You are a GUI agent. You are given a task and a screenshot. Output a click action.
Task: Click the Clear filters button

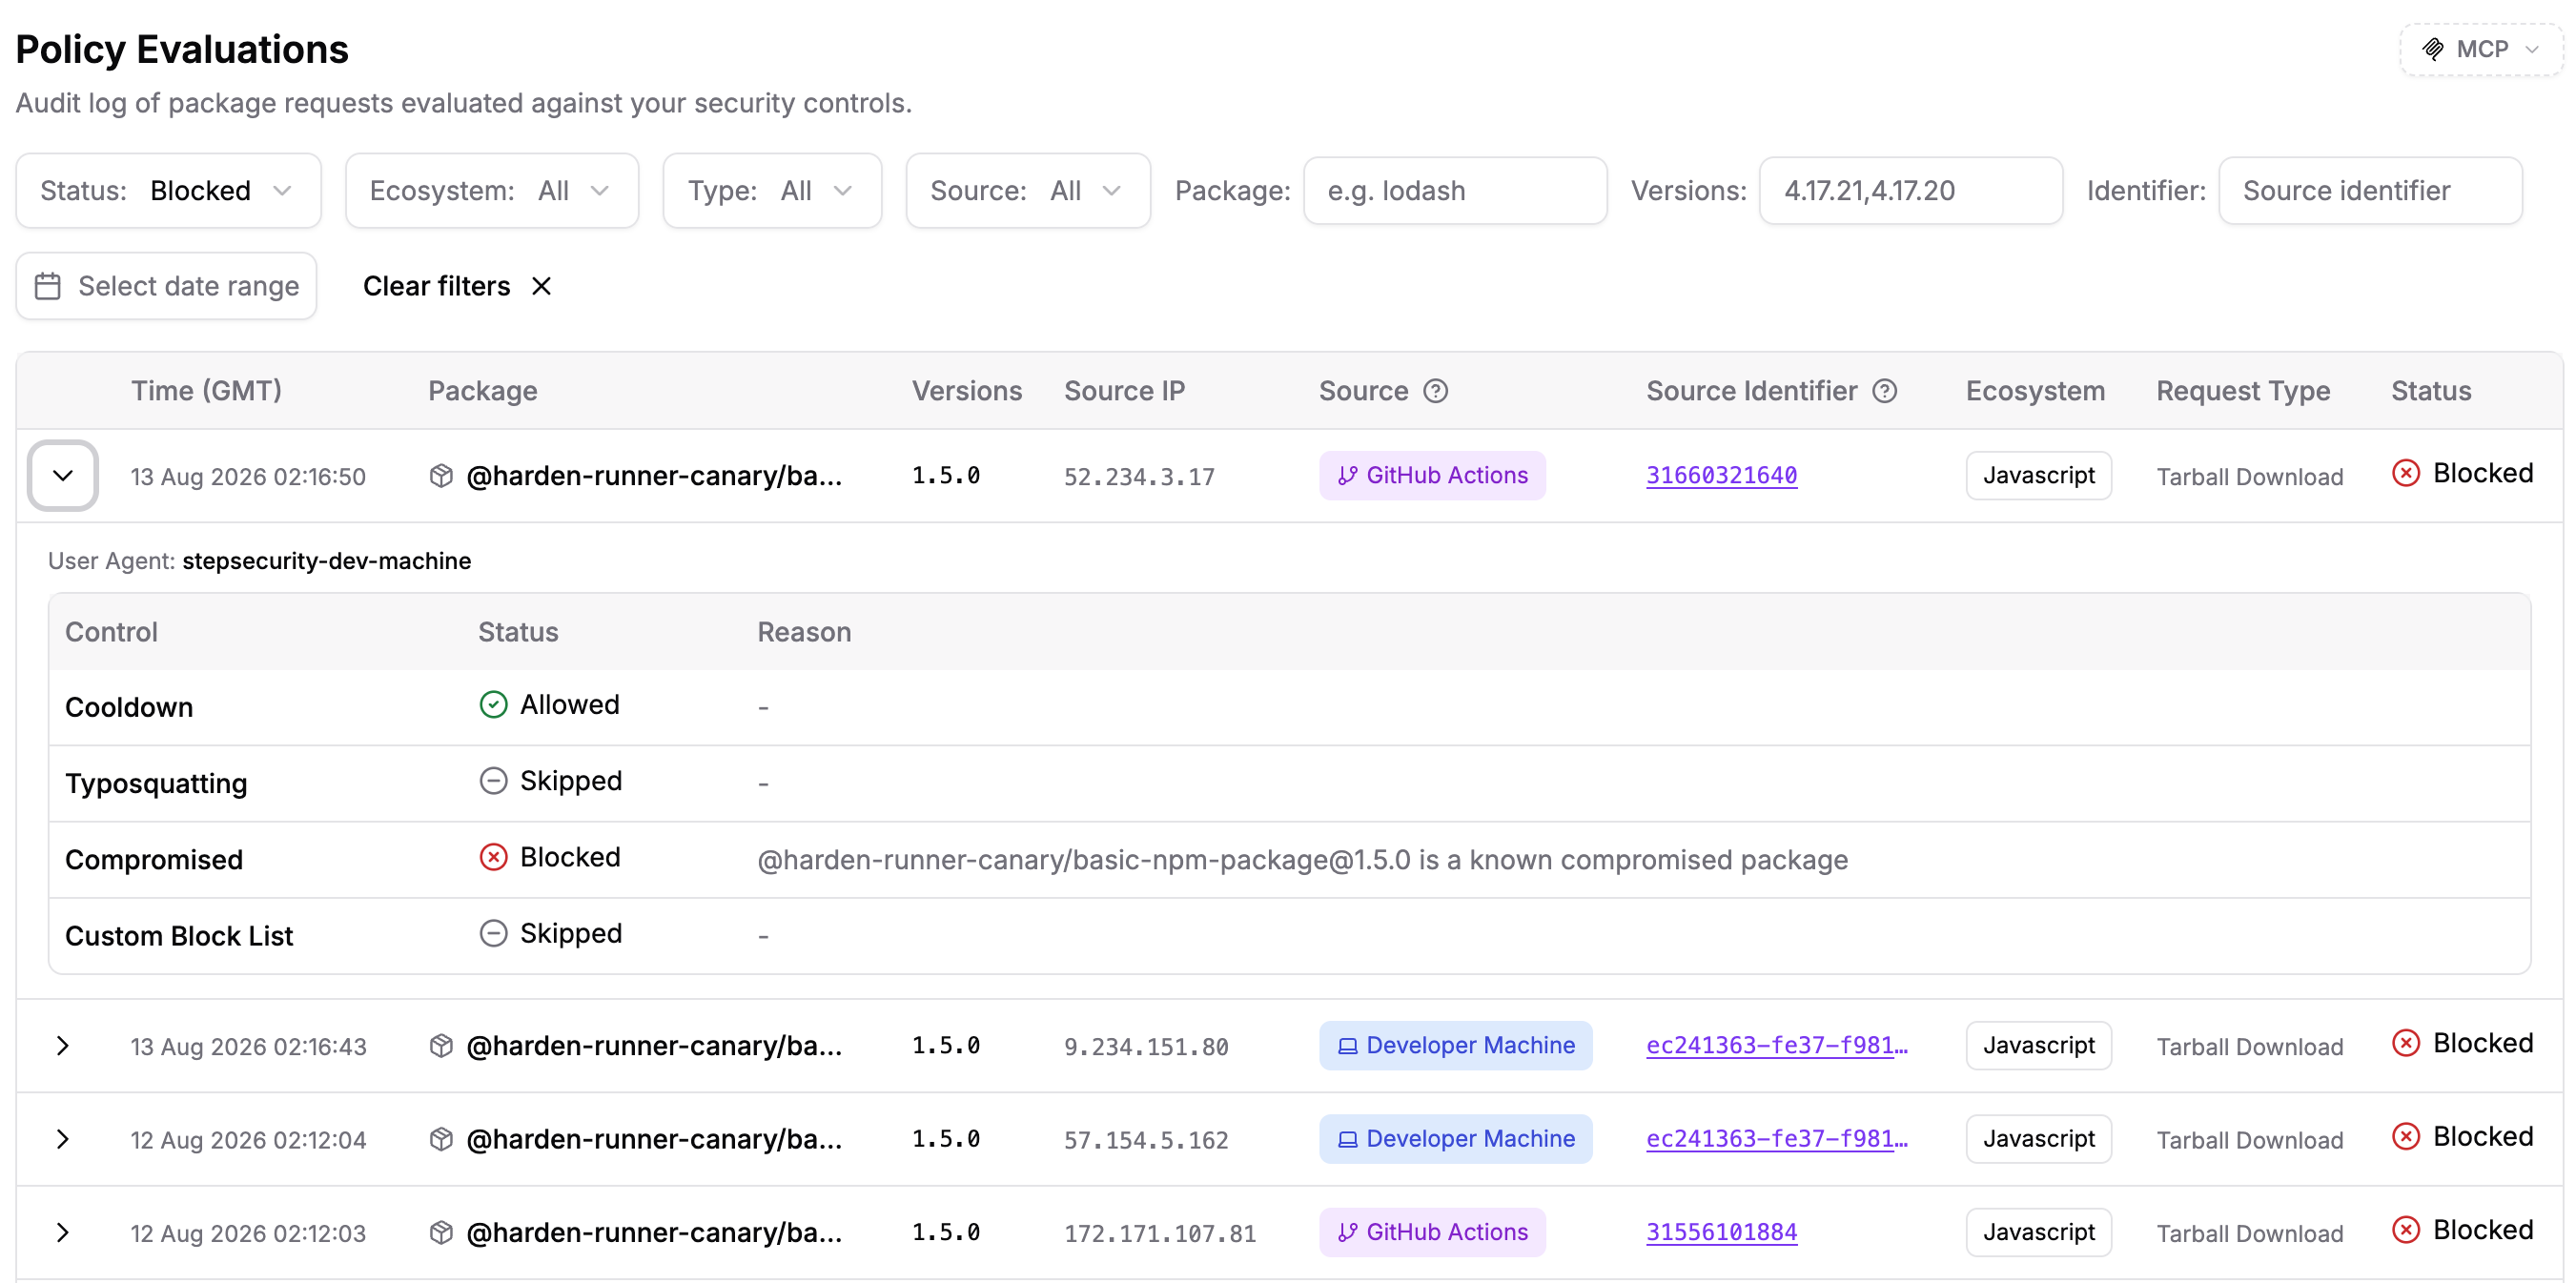pos(457,286)
